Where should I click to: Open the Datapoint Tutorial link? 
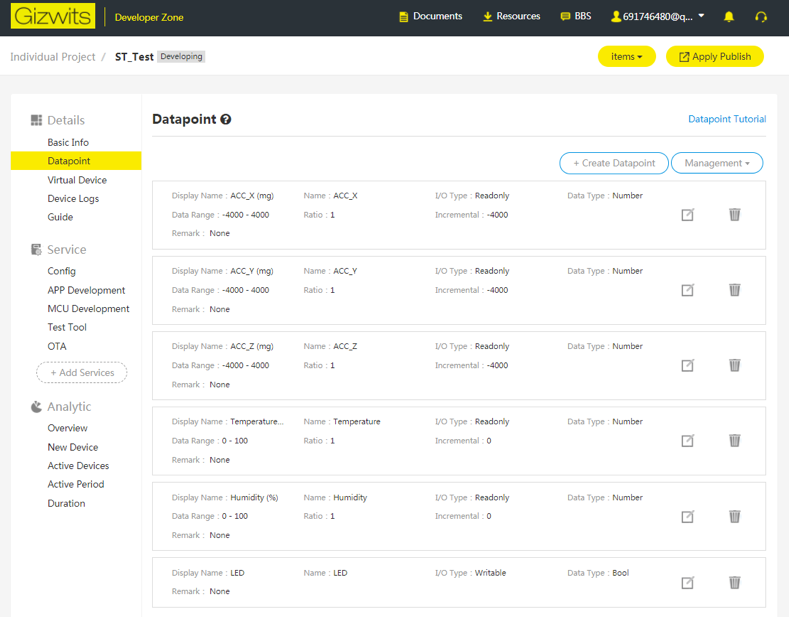(x=727, y=119)
